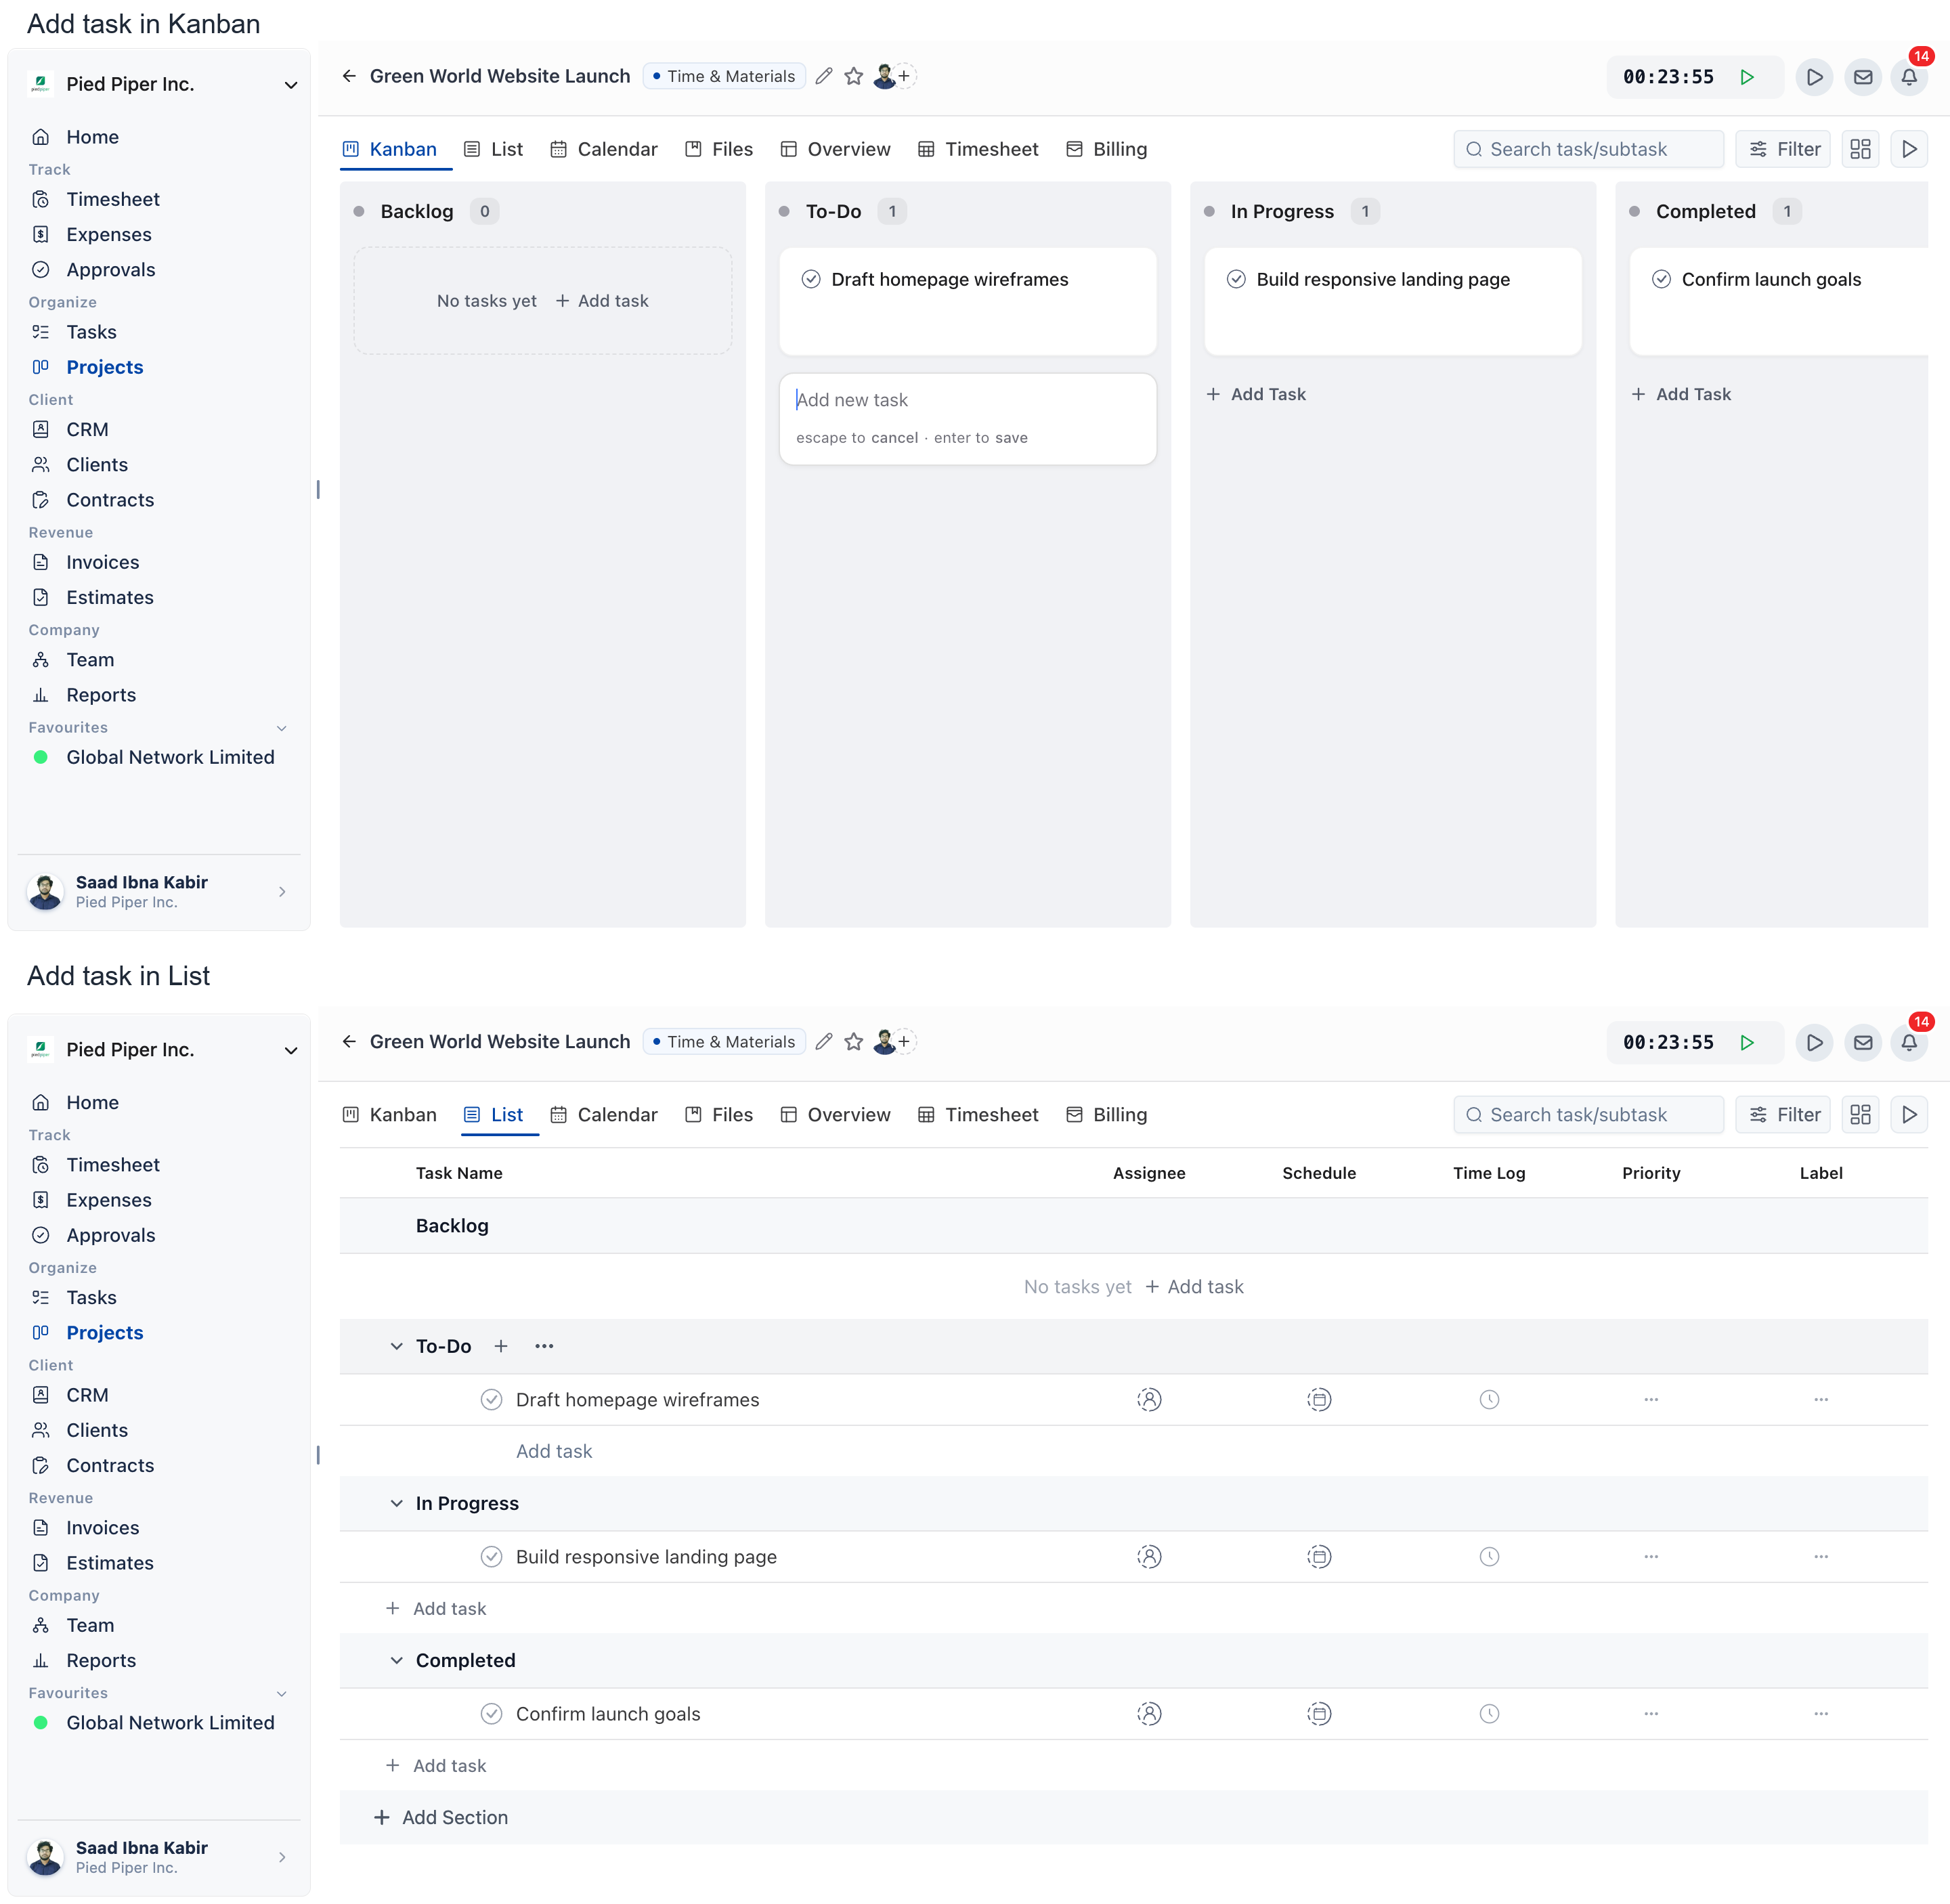This screenshot has width=1950, height=1904.
Task: Click the play icon button beside Kanban grid view
Action: [1909, 149]
